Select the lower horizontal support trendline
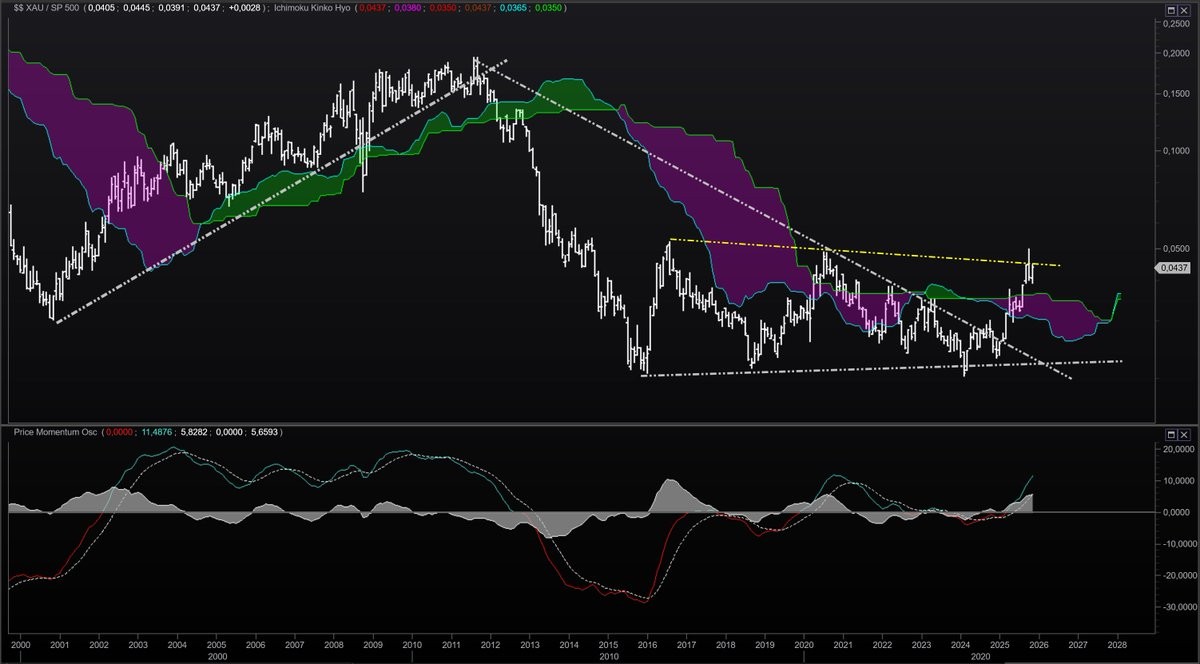 850,368
